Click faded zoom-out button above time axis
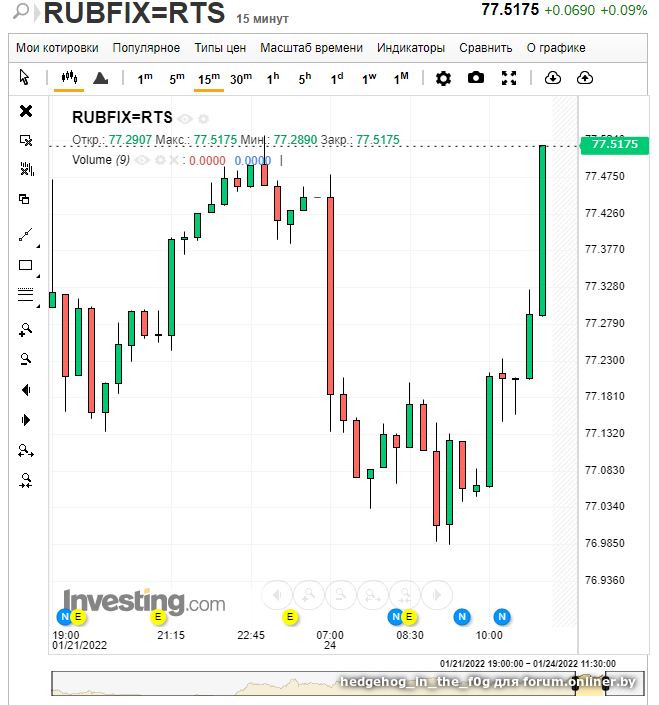This screenshot has height=705, width=659. coord(340,595)
